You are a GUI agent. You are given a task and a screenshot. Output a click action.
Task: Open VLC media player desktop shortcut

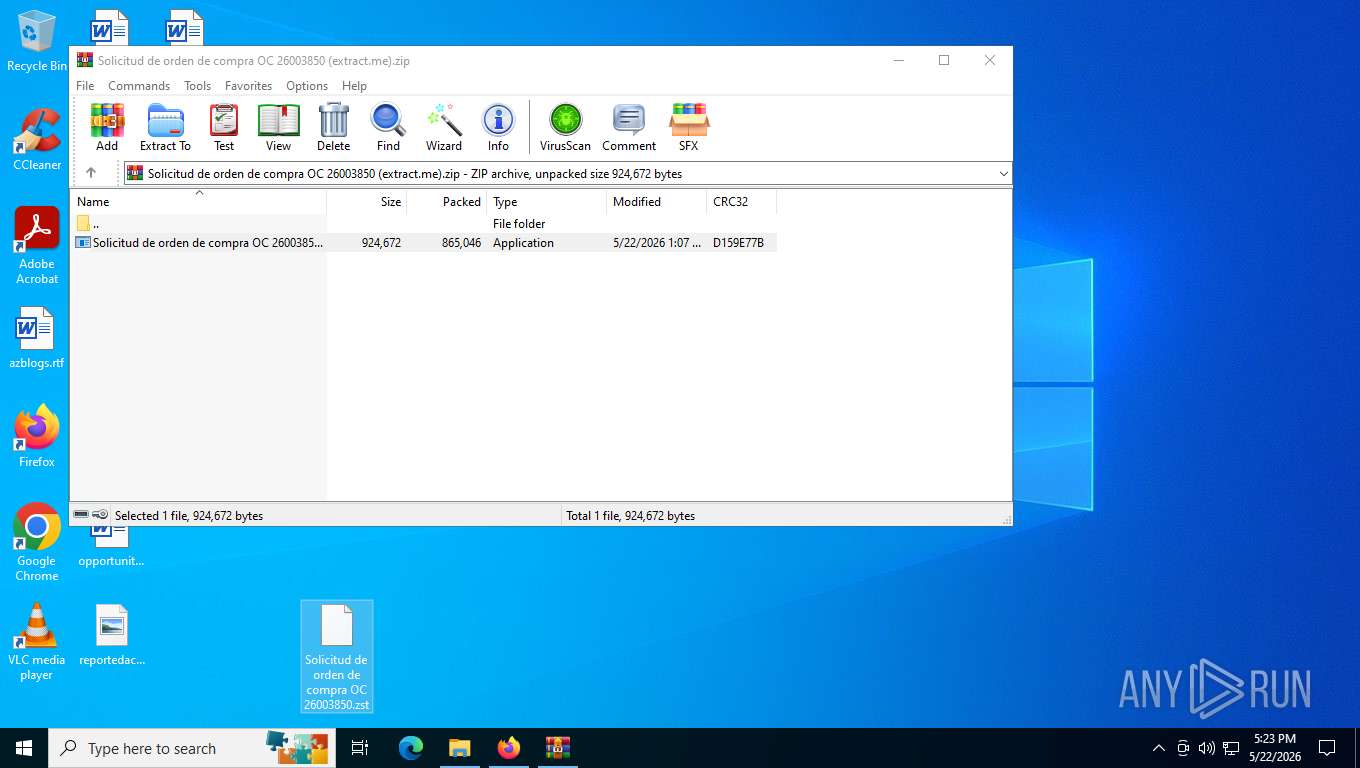pyautogui.click(x=37, y=641)
